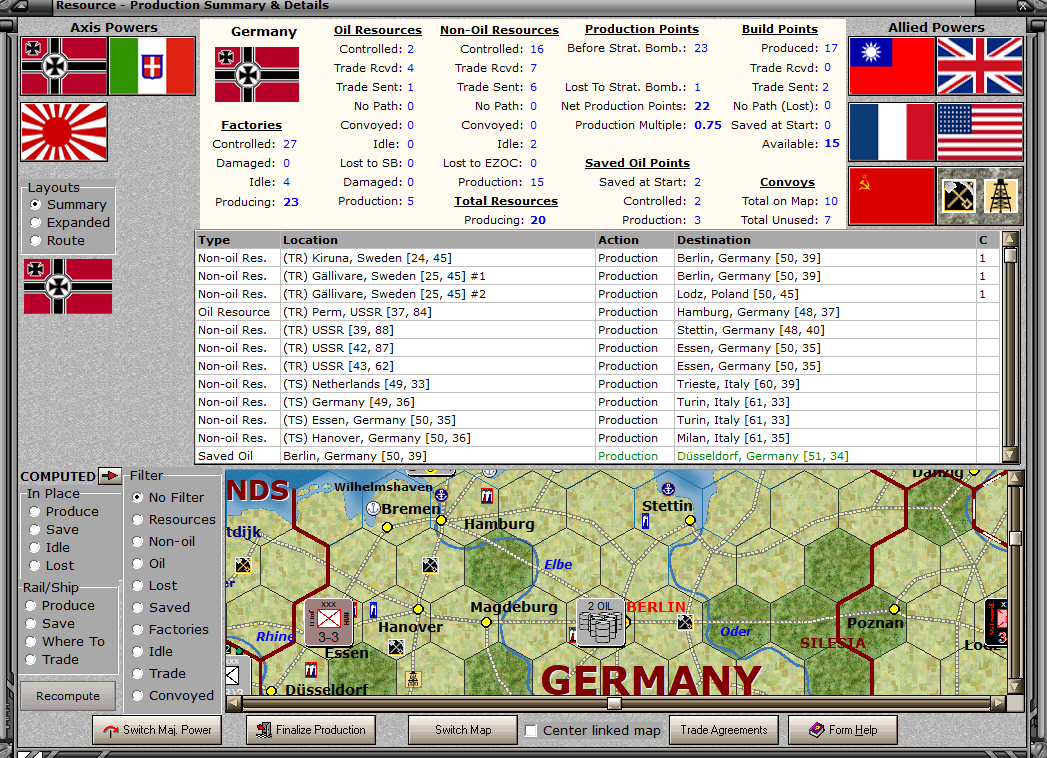Click map scroll left arrow

(234, 703)
